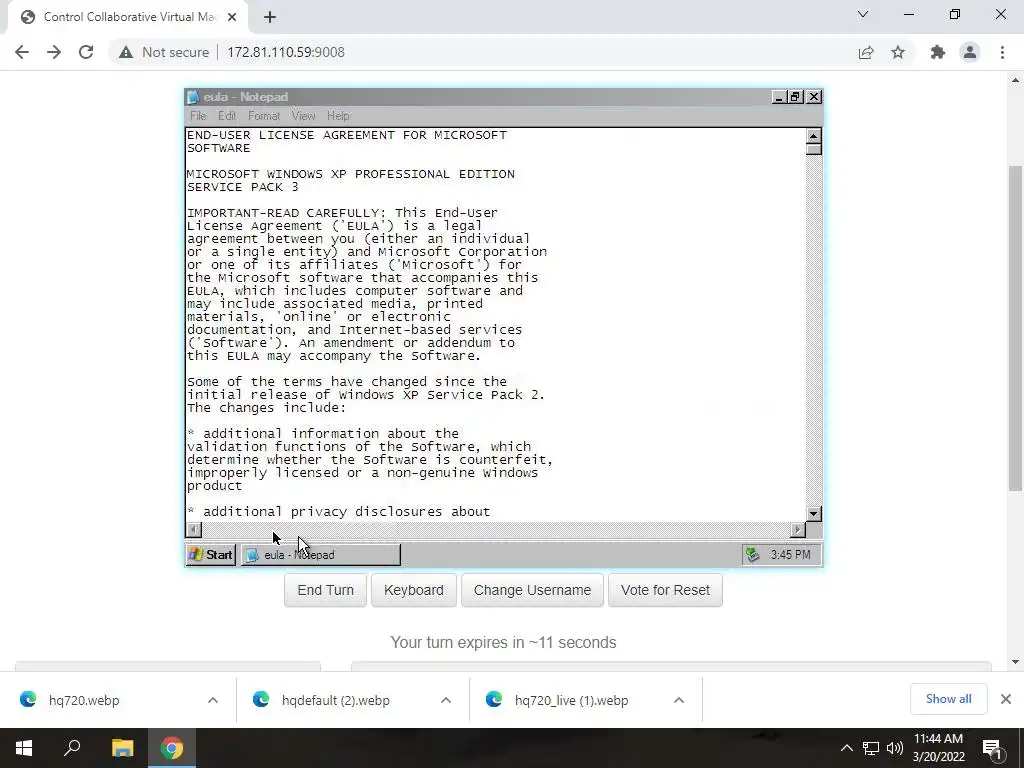This screenshot has width=1024, height=768.
Task: Minimize the eula Notepad window
Action: 778,97
